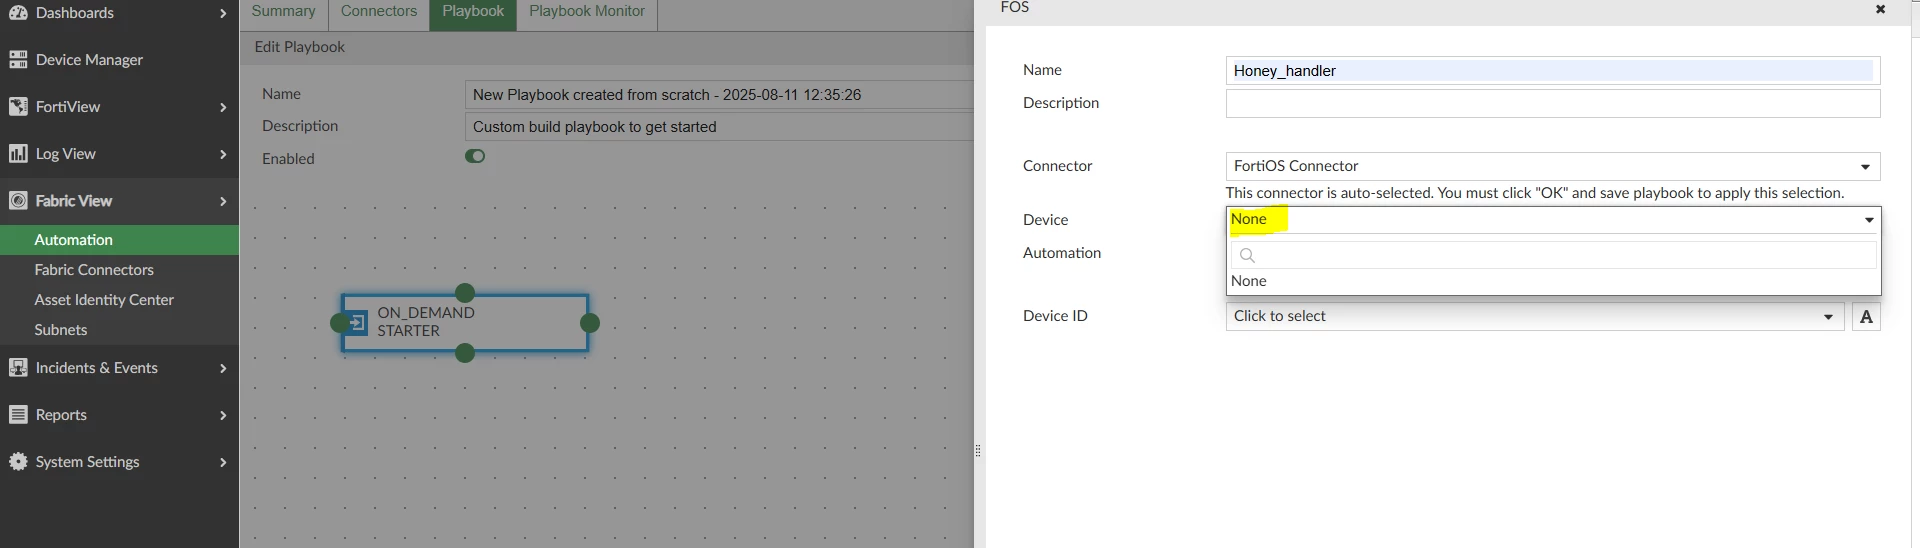The width and height of the screenshot is (1920, 548).
Task: Click the Device dropdown search field
Action: 1553,255
